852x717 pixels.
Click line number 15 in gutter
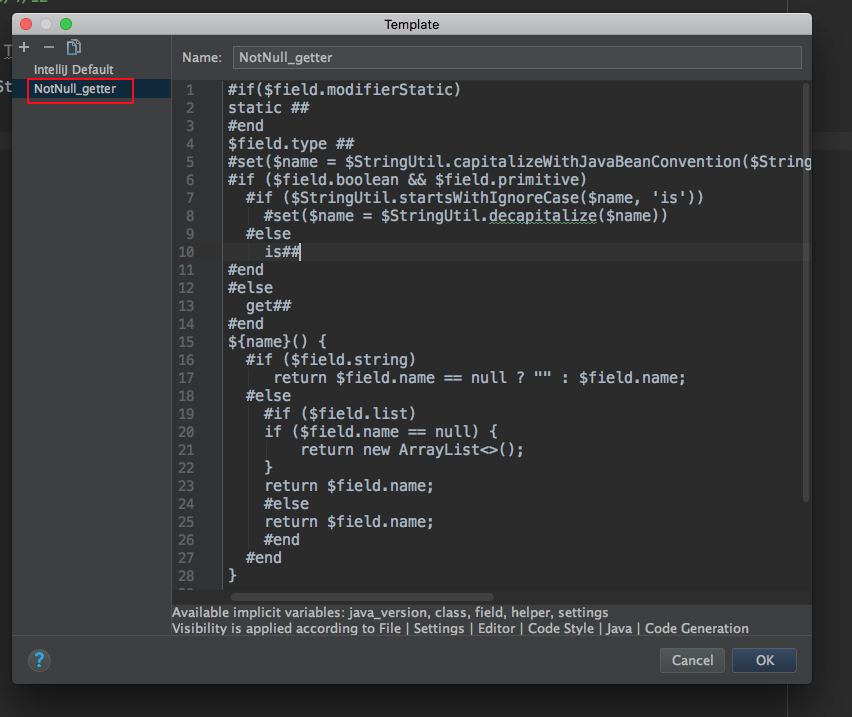(x=186, y=342)
